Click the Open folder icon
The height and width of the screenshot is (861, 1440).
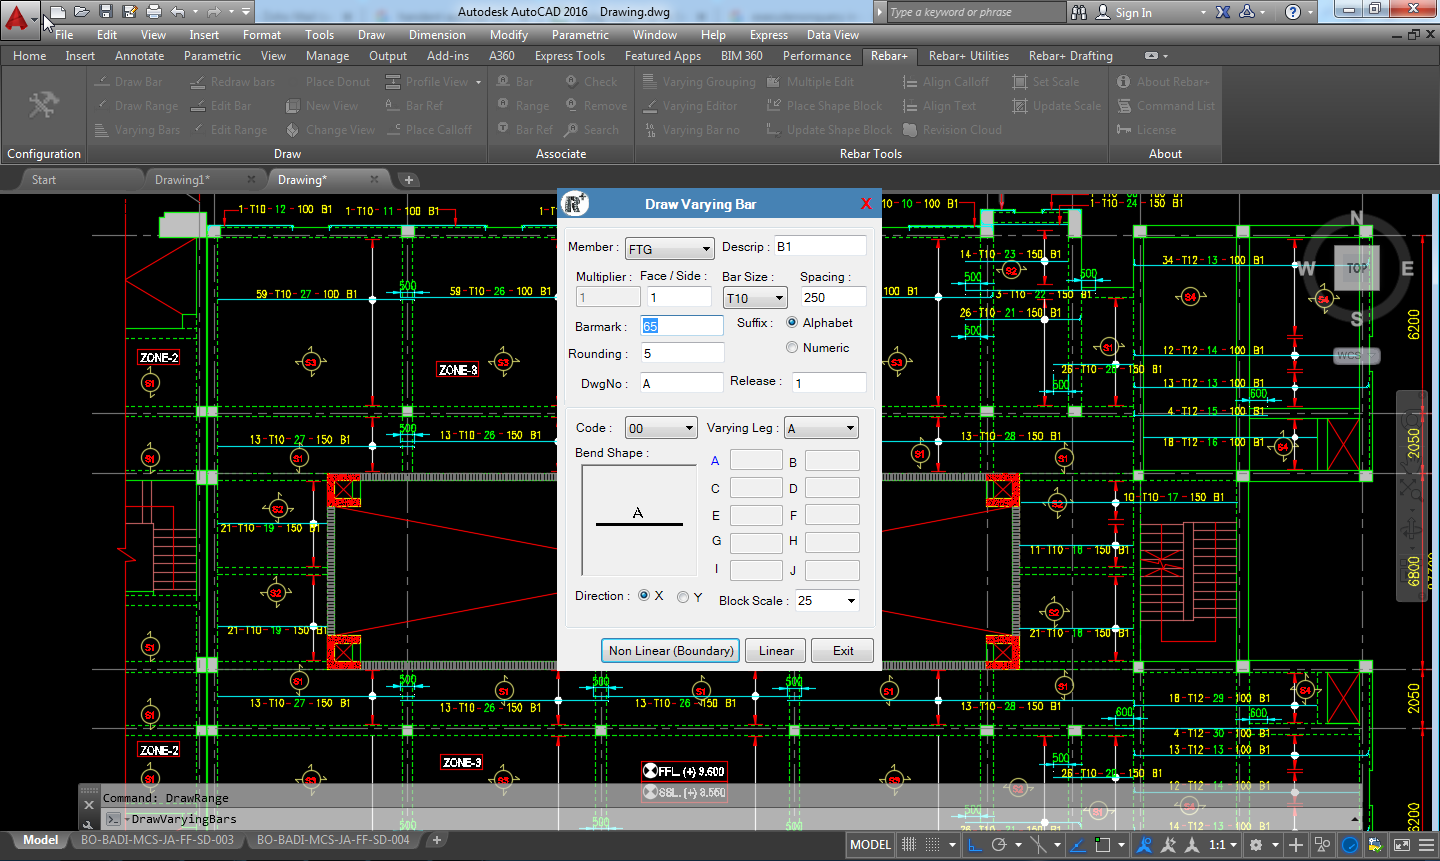pyautogui.click(x=81, y=12)
